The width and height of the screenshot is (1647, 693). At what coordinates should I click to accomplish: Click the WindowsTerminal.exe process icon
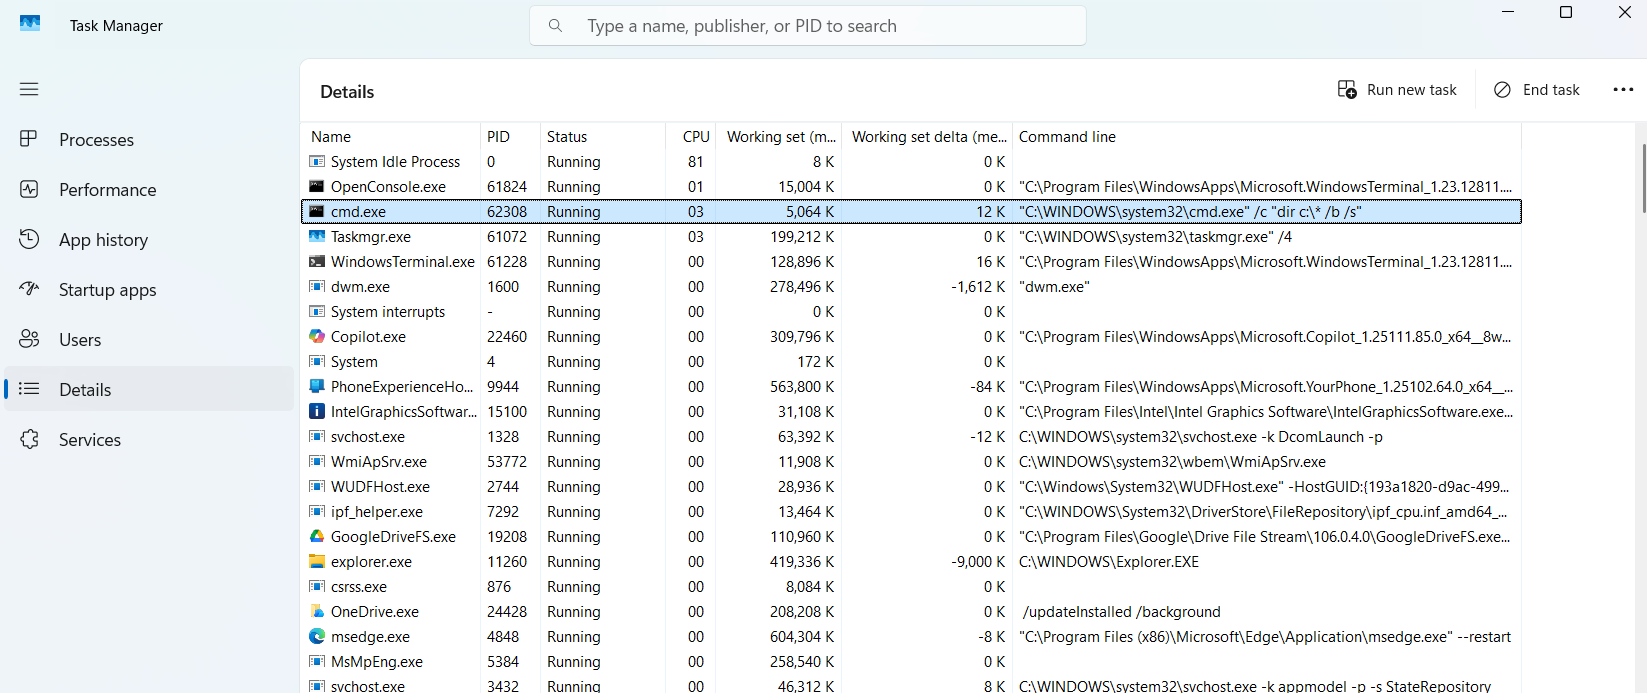(317, 262)
